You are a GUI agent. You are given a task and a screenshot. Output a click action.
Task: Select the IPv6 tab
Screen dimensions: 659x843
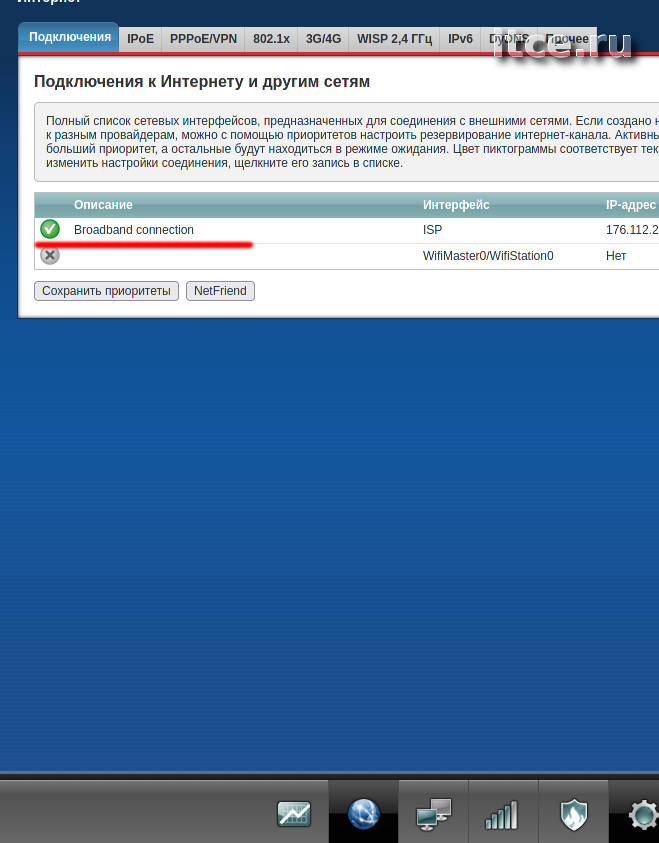pyautogui.click(x=460, y=39)
